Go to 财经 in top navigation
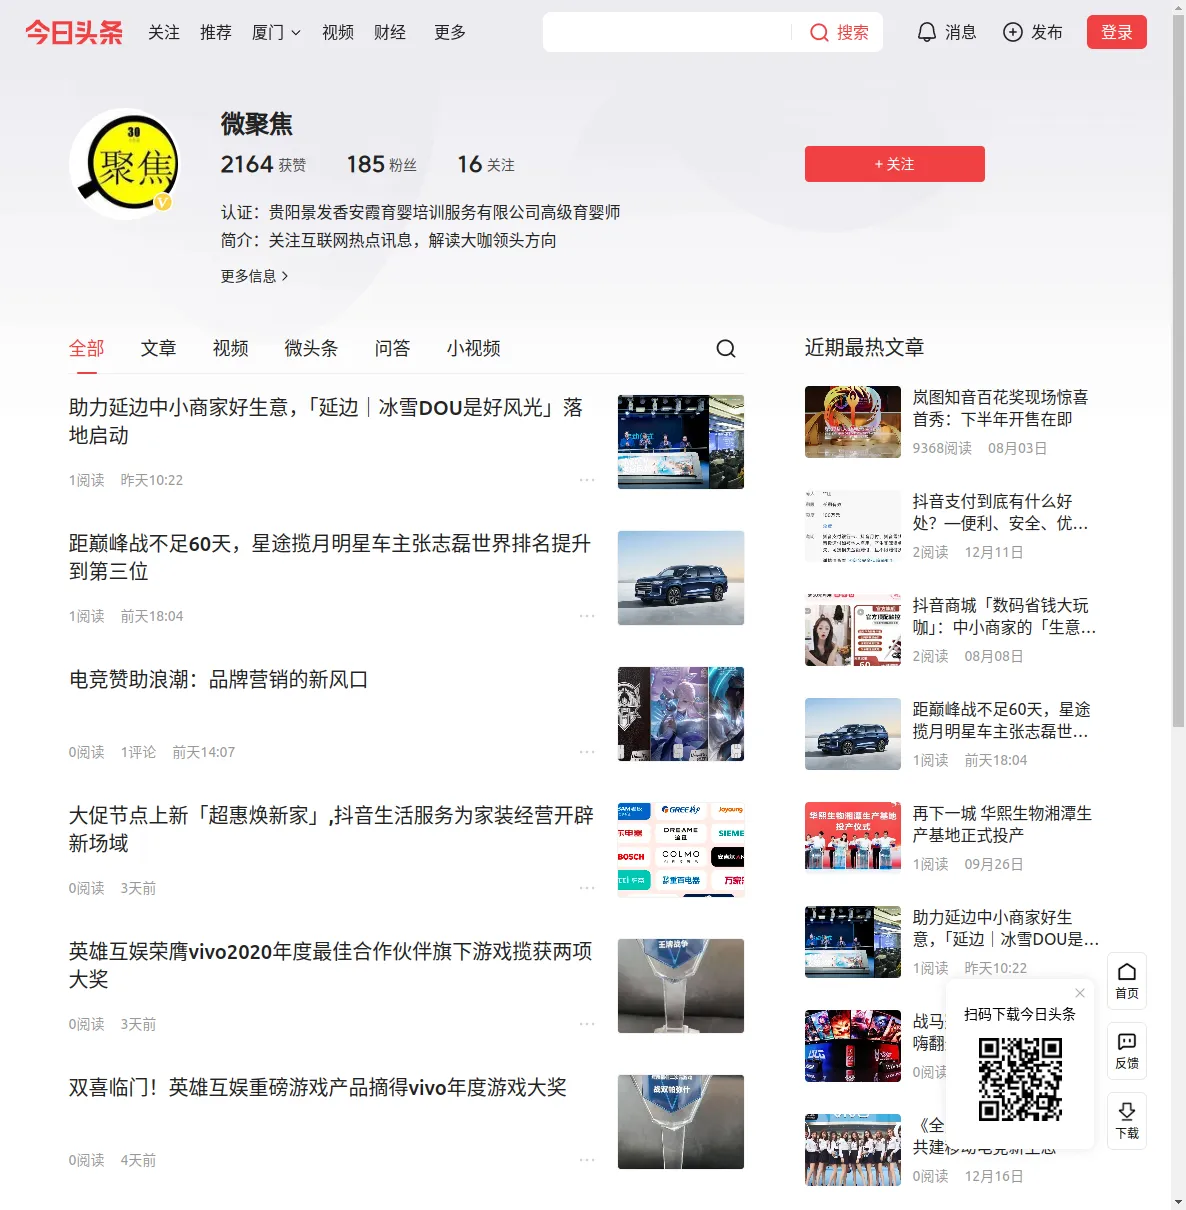The image size is (1186, 1210). (x=390, y=32)
